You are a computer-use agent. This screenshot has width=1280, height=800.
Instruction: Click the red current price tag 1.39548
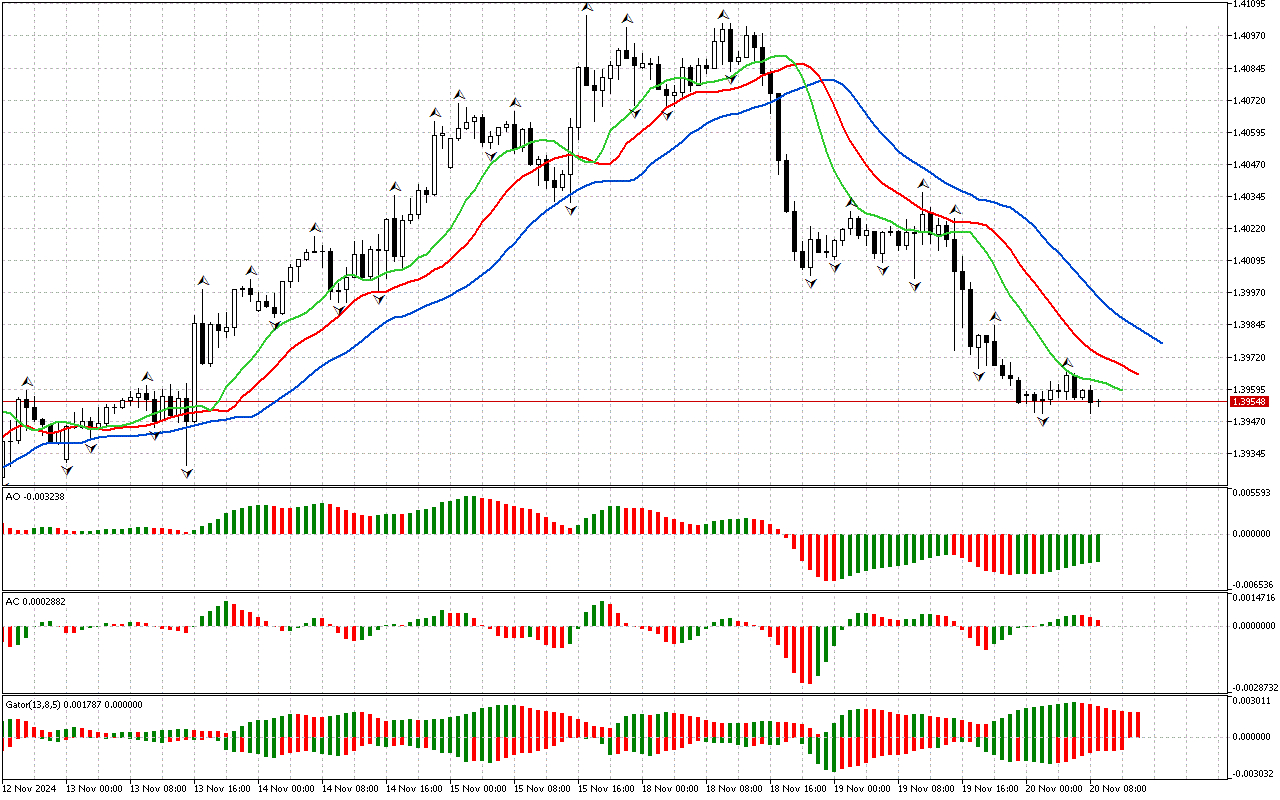pyautogui.click(x=1251, y=401)
